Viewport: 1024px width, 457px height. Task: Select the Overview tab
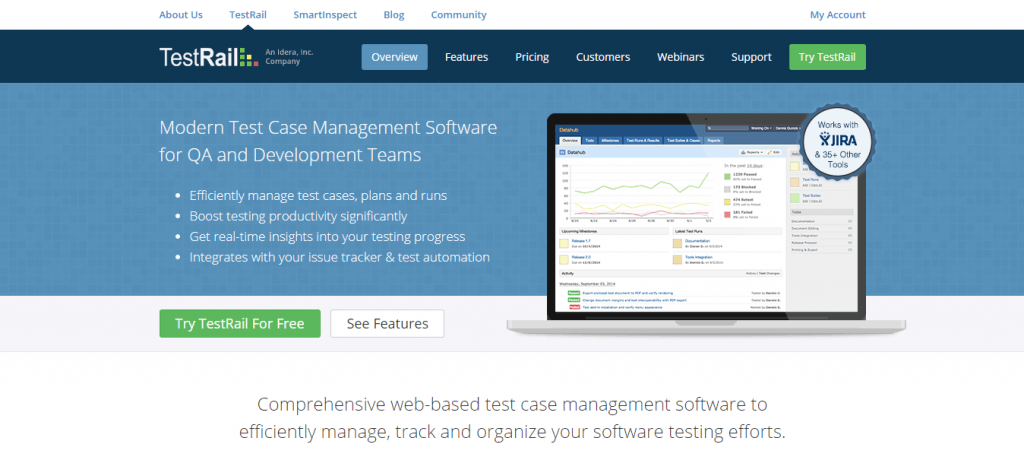click(394, 57)
